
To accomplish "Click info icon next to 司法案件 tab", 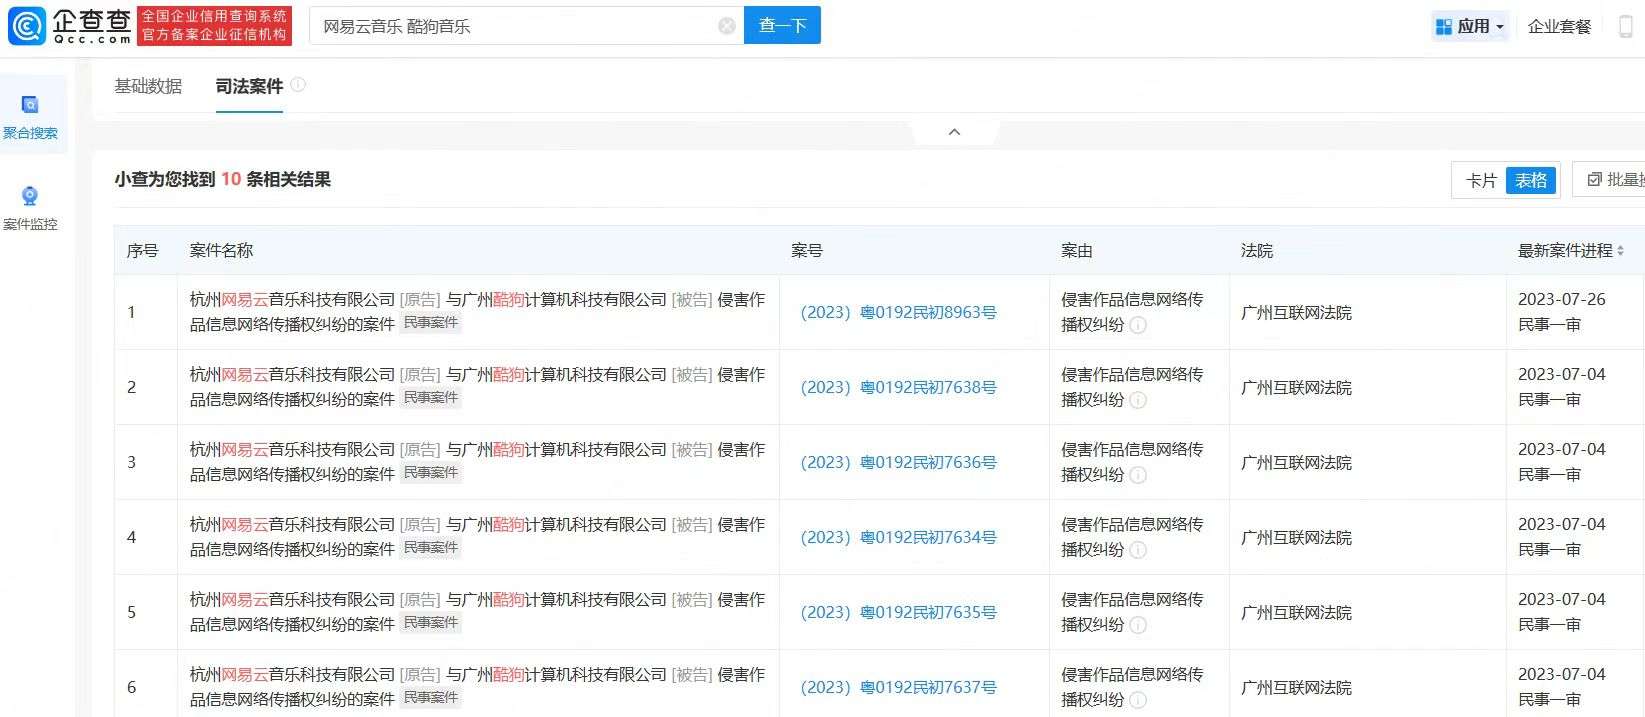I will (x=298, y=85).
